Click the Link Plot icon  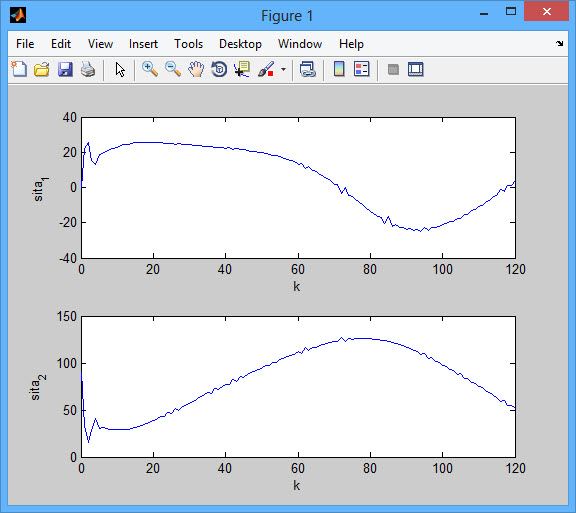(x=308, y=69)
